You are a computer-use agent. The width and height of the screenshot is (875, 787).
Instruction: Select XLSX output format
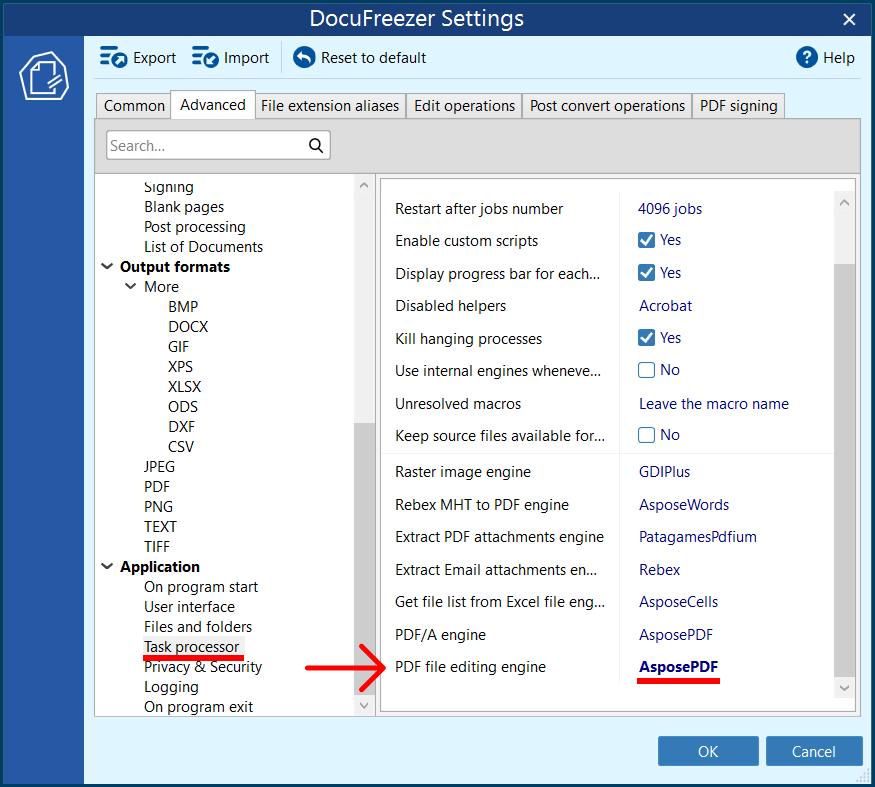184,387
